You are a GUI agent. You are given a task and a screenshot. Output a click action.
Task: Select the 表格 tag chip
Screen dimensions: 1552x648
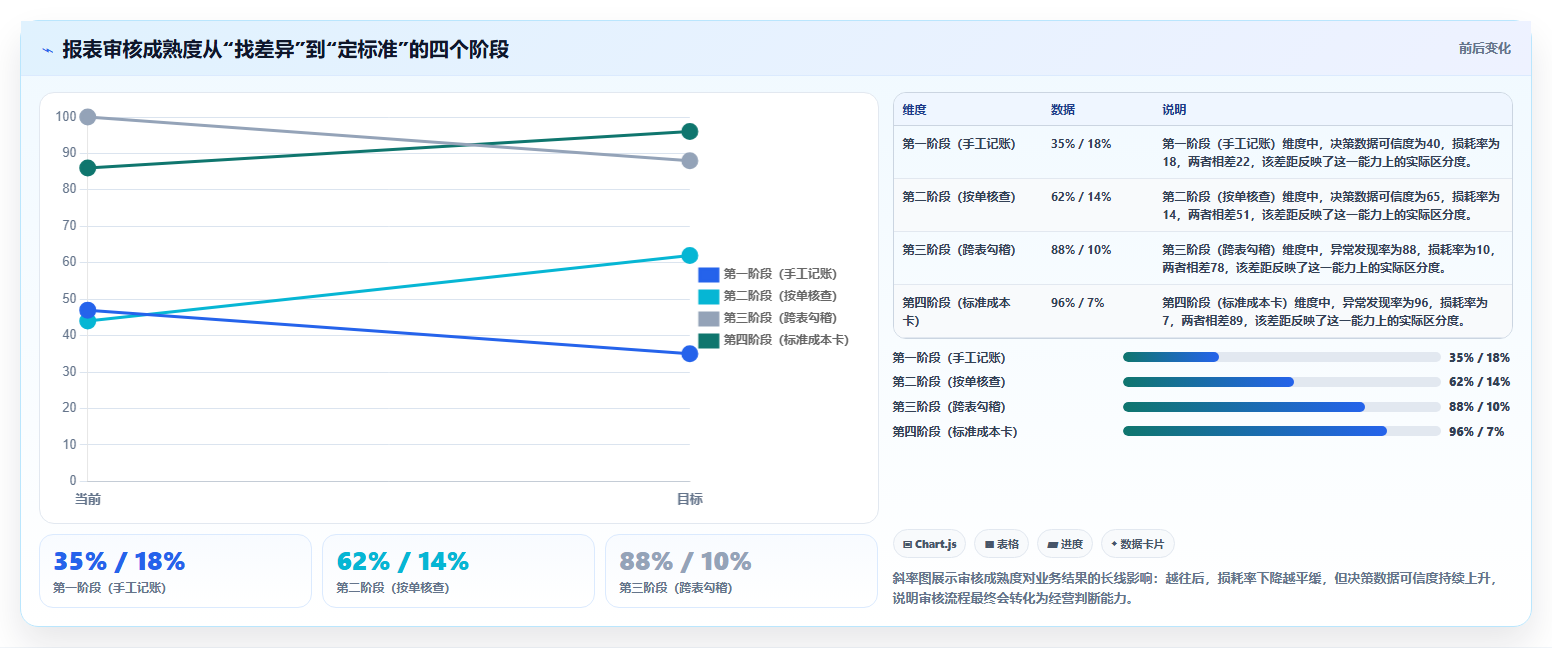tap(1001, 544)
